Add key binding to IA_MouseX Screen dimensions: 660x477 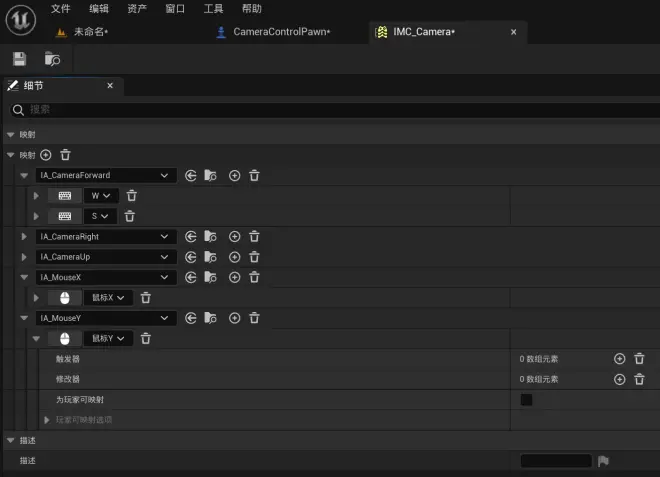(234, 277)
